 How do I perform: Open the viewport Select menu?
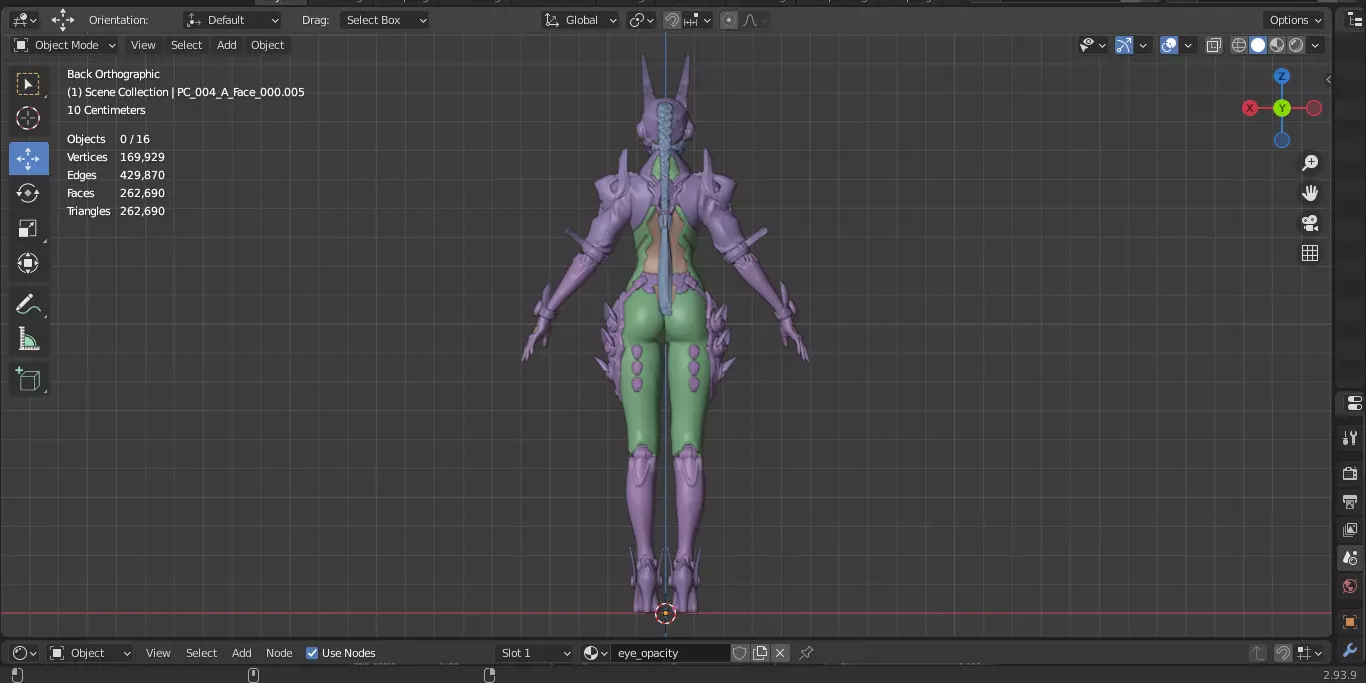186,45
